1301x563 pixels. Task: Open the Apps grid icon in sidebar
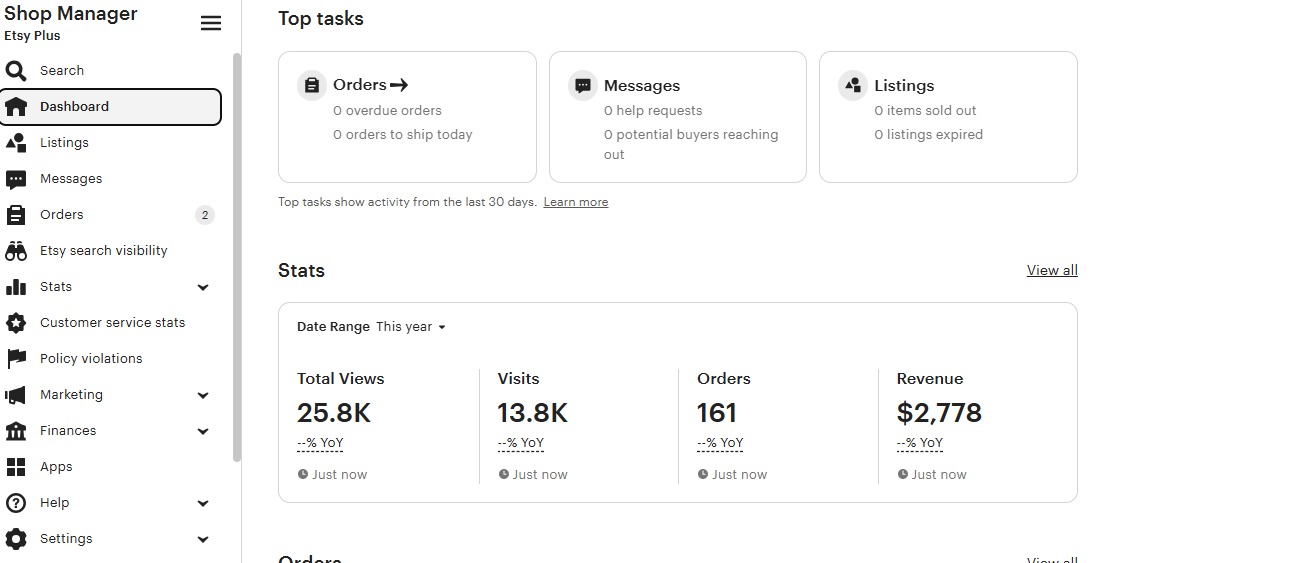point(16,467)
